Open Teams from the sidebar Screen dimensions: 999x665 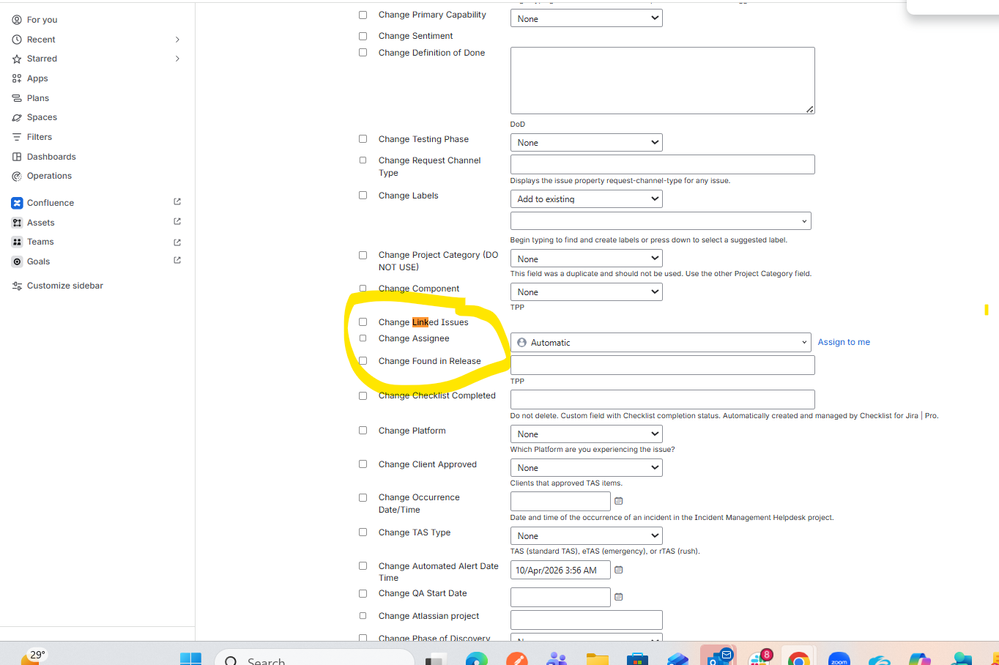pos(40,242)
